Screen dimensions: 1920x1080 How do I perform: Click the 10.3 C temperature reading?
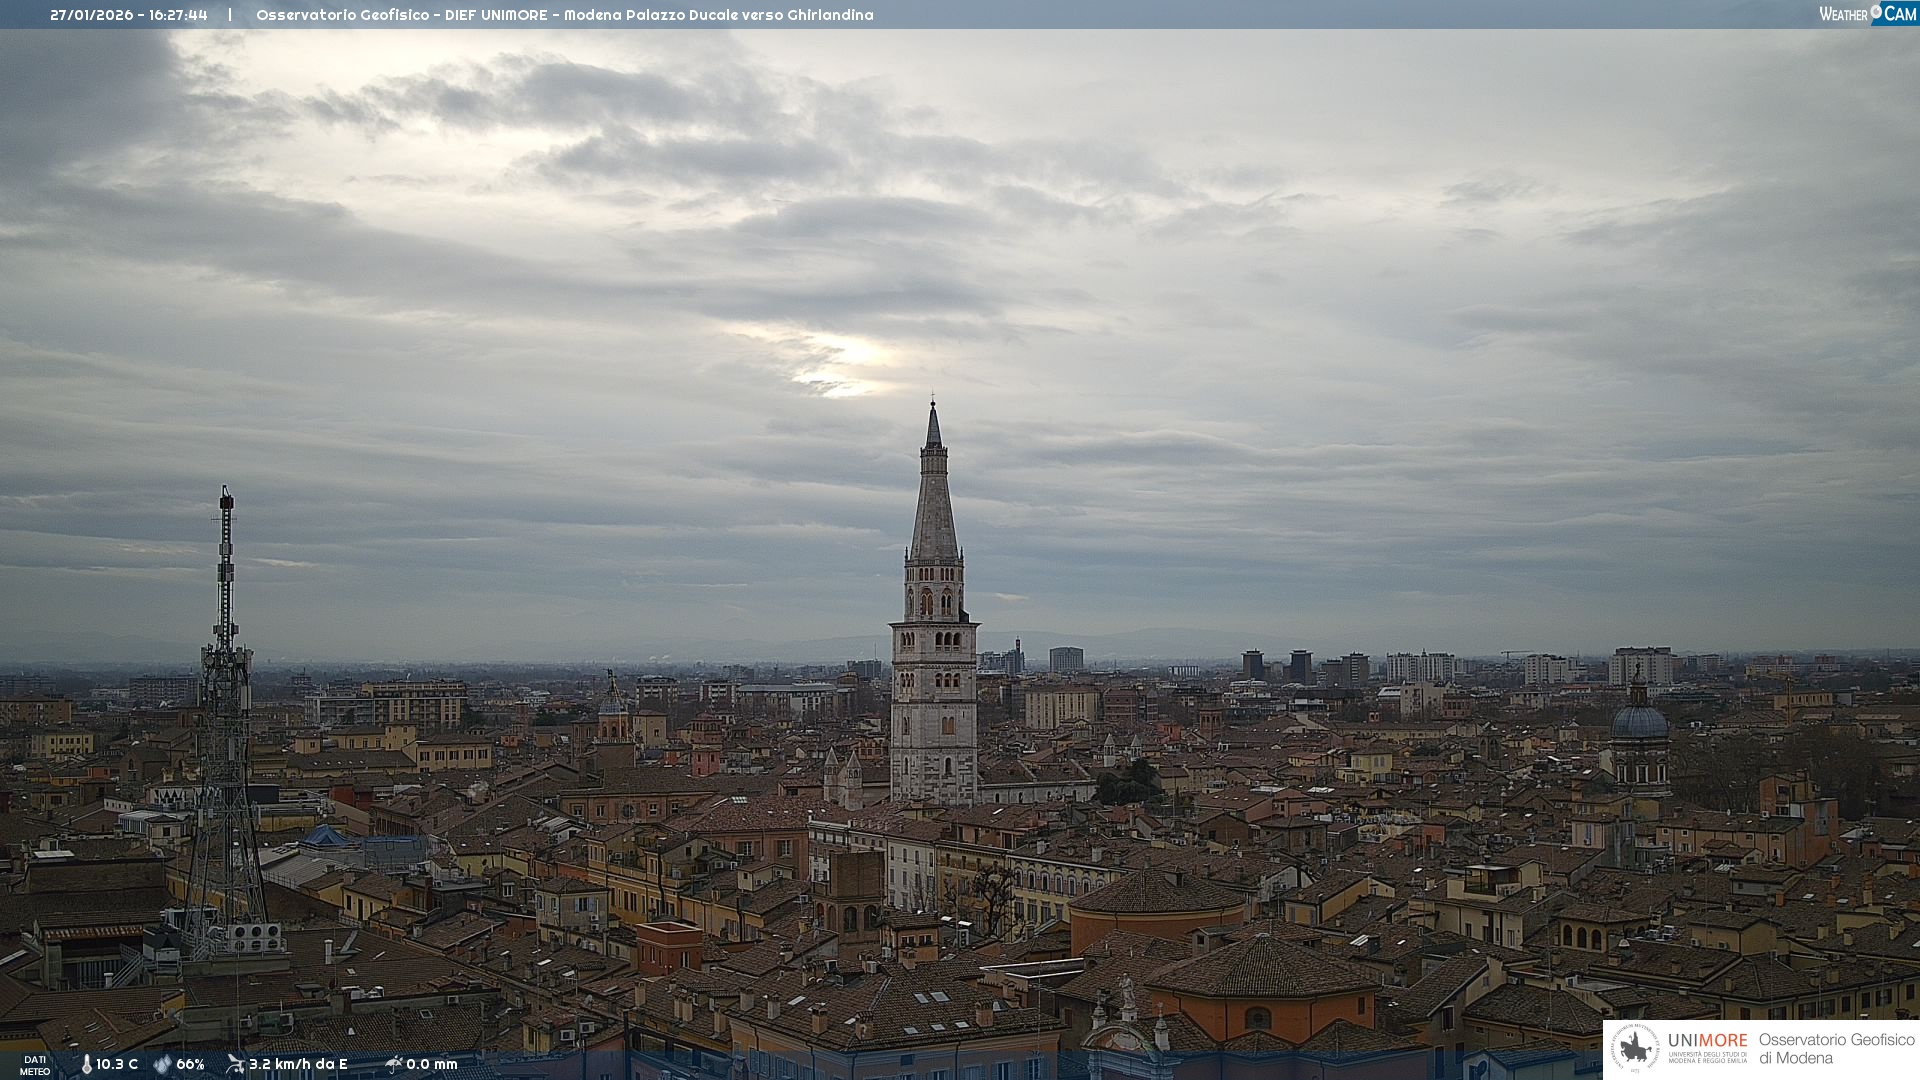[x=117, y=1064]
